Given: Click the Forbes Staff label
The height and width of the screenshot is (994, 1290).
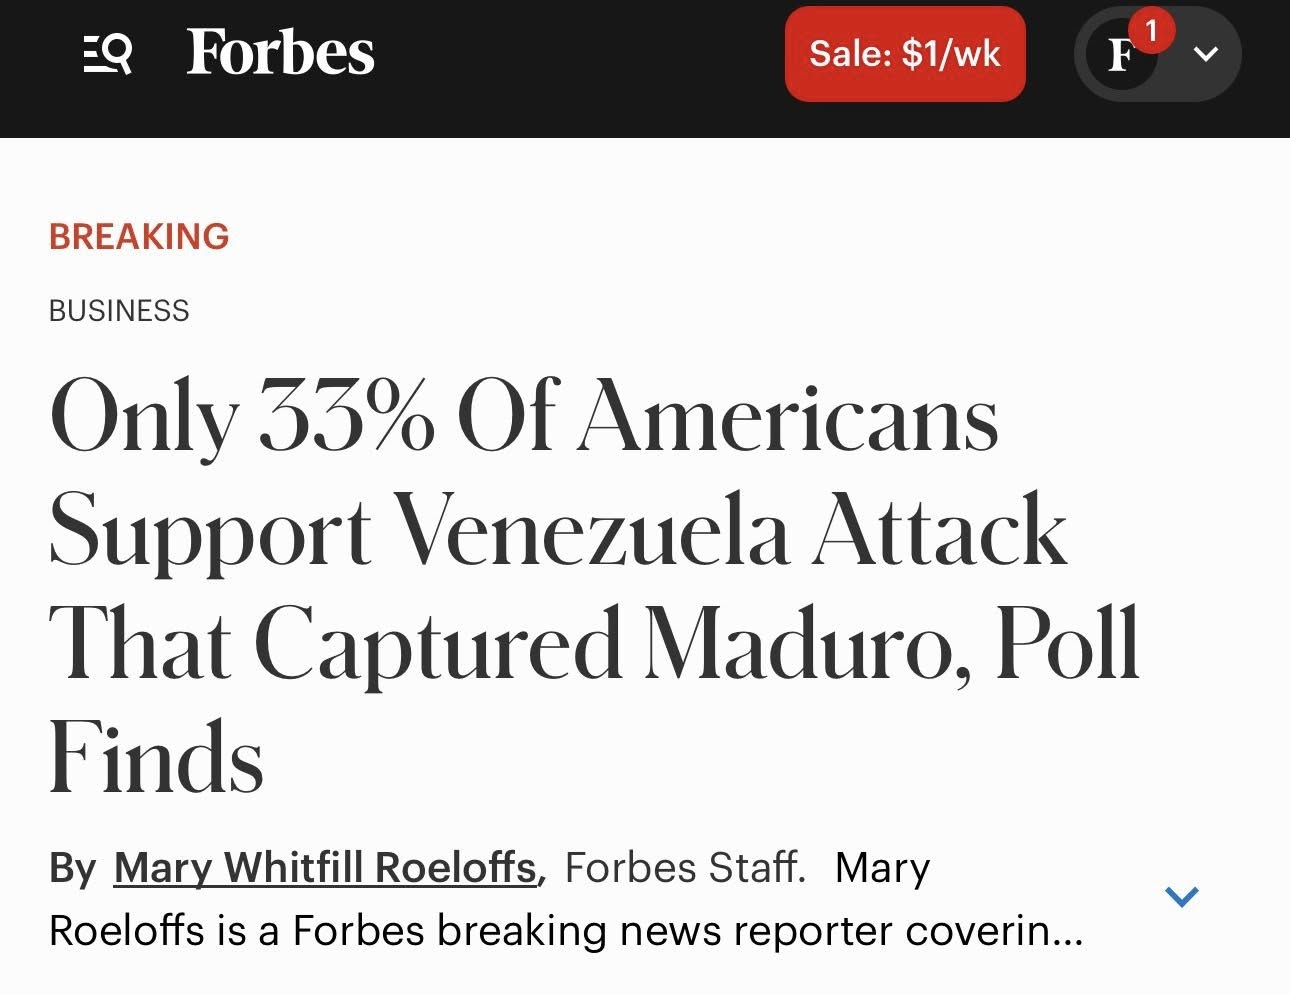Looking at the screenshot, I should click(x=685, y=867).
